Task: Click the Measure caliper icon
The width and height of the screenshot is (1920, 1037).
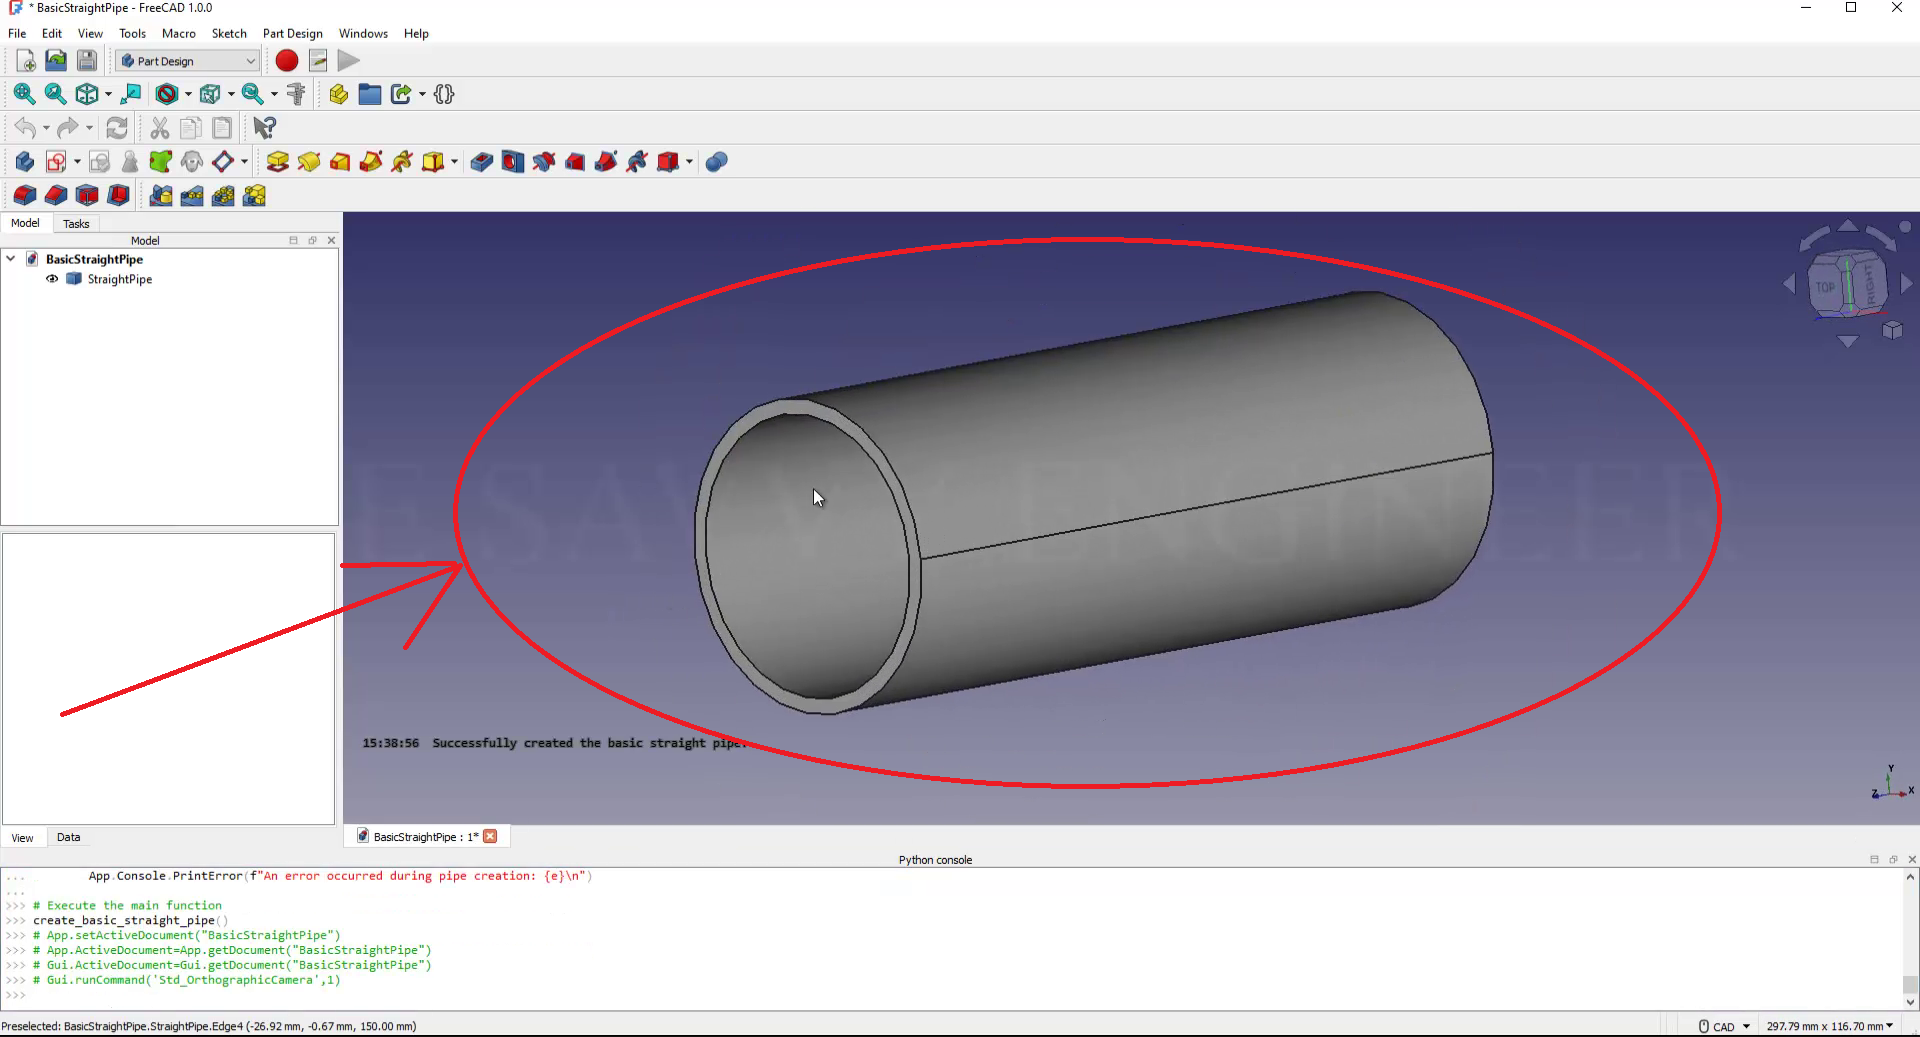Action: (296, 94)
